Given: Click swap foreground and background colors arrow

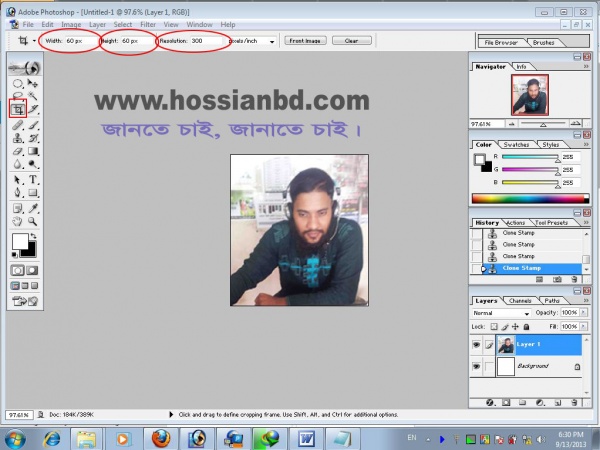Looking at the screenshot, I should click(34, 236).
